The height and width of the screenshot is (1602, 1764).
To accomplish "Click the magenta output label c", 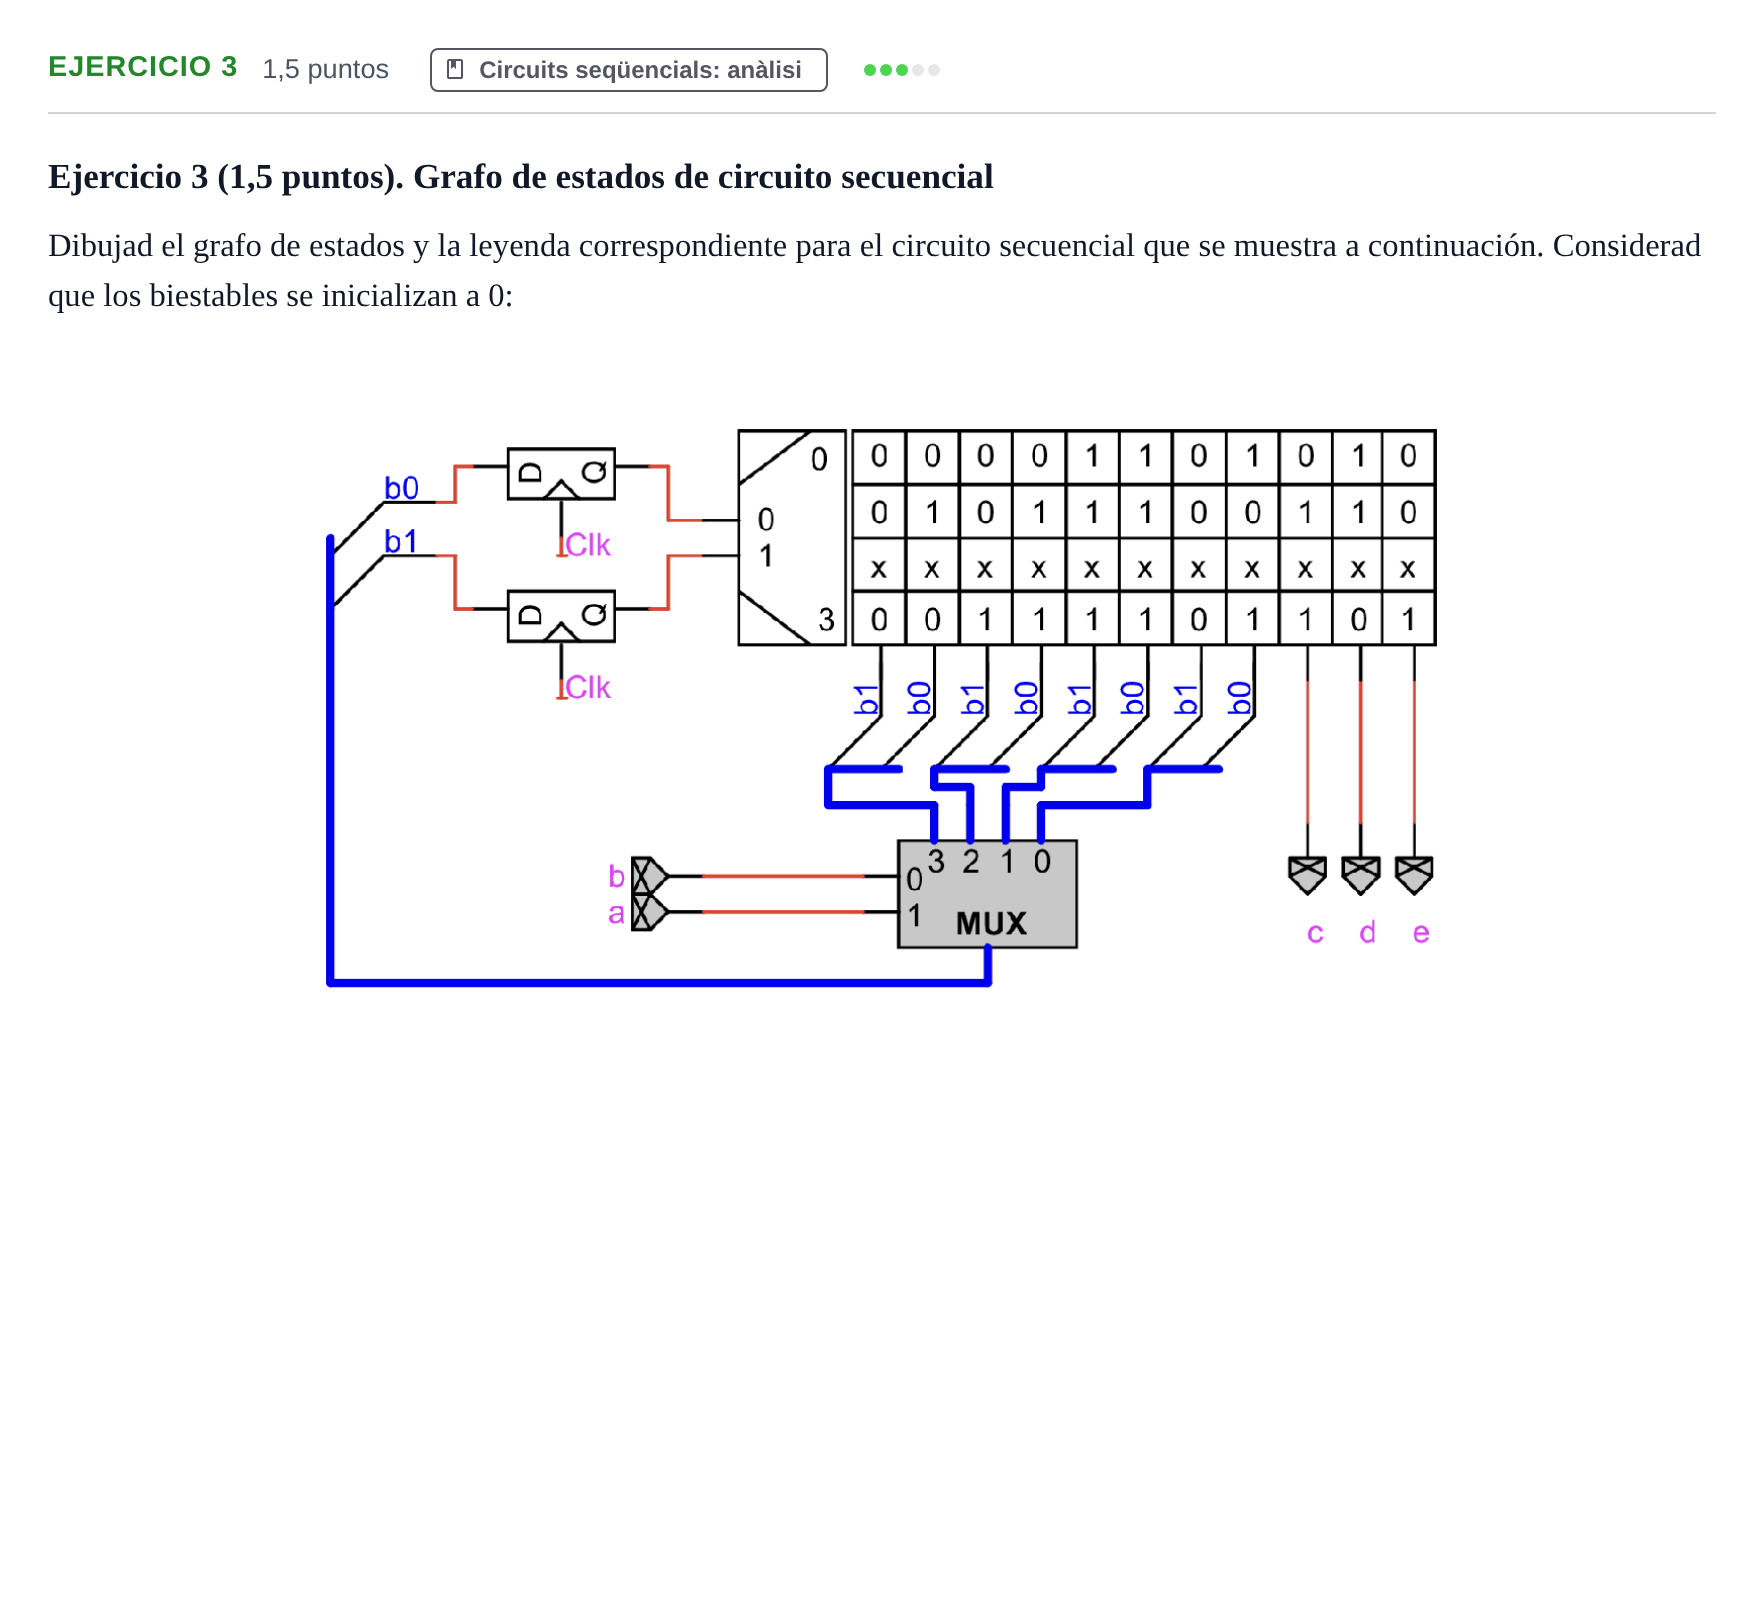I will pyautogui.click(x=1315, y=933).
